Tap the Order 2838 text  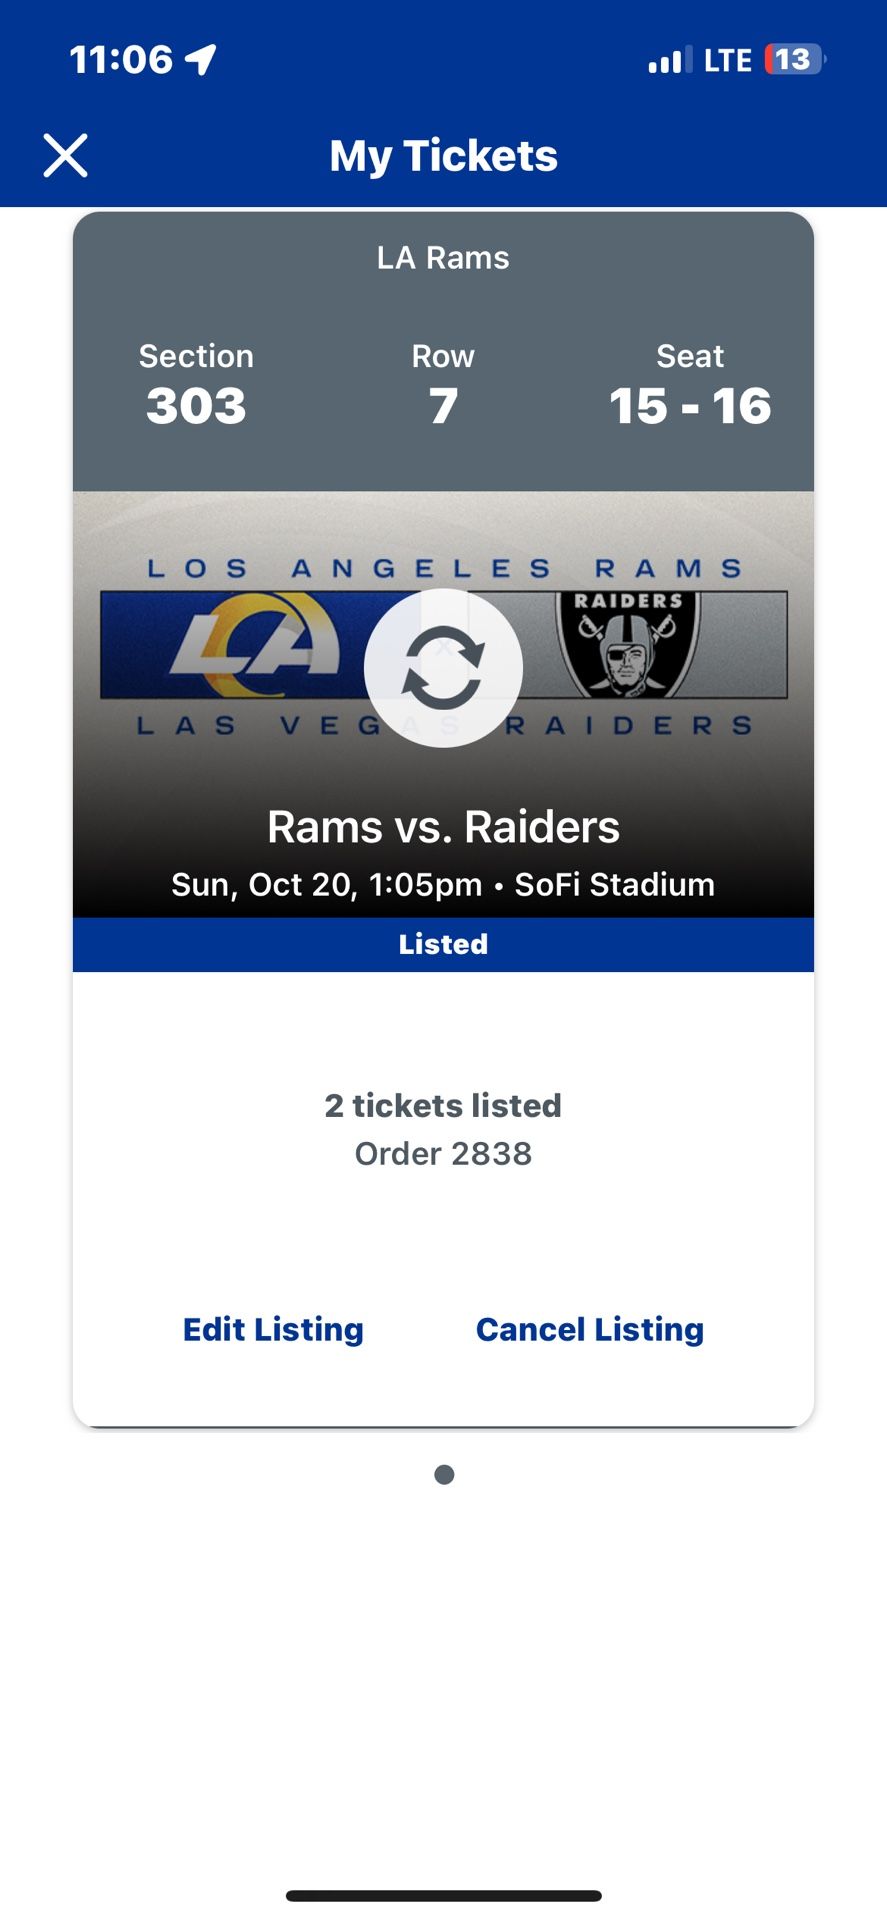pos(443,1154)
